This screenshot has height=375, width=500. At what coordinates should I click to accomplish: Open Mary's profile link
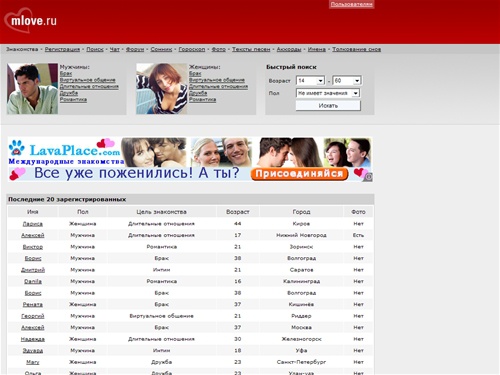(33, 362)
